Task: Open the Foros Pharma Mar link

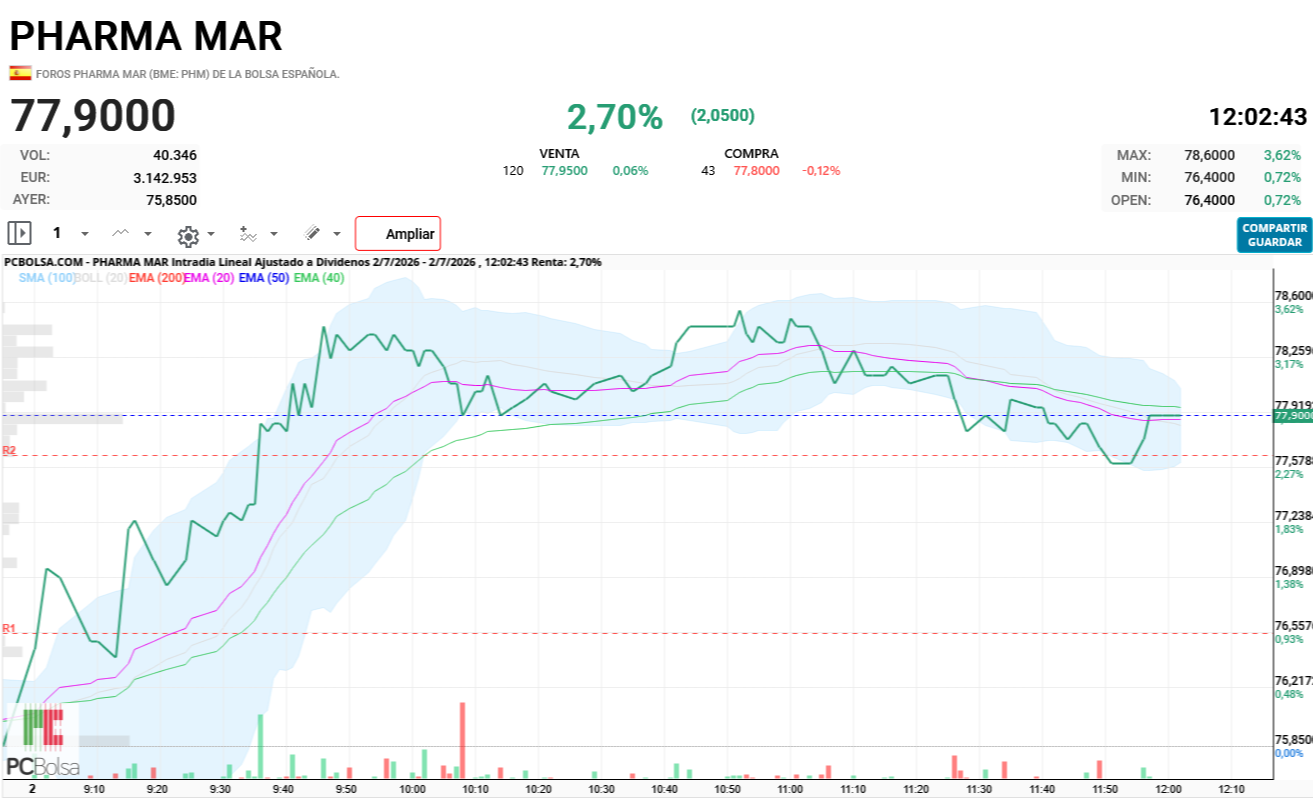Action: click(188, 74)
